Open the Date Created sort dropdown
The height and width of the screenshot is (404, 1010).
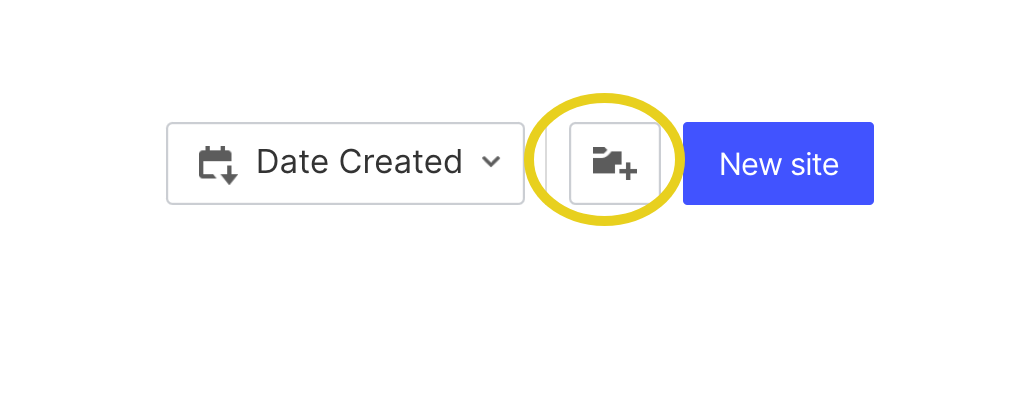tap(345, 163)
